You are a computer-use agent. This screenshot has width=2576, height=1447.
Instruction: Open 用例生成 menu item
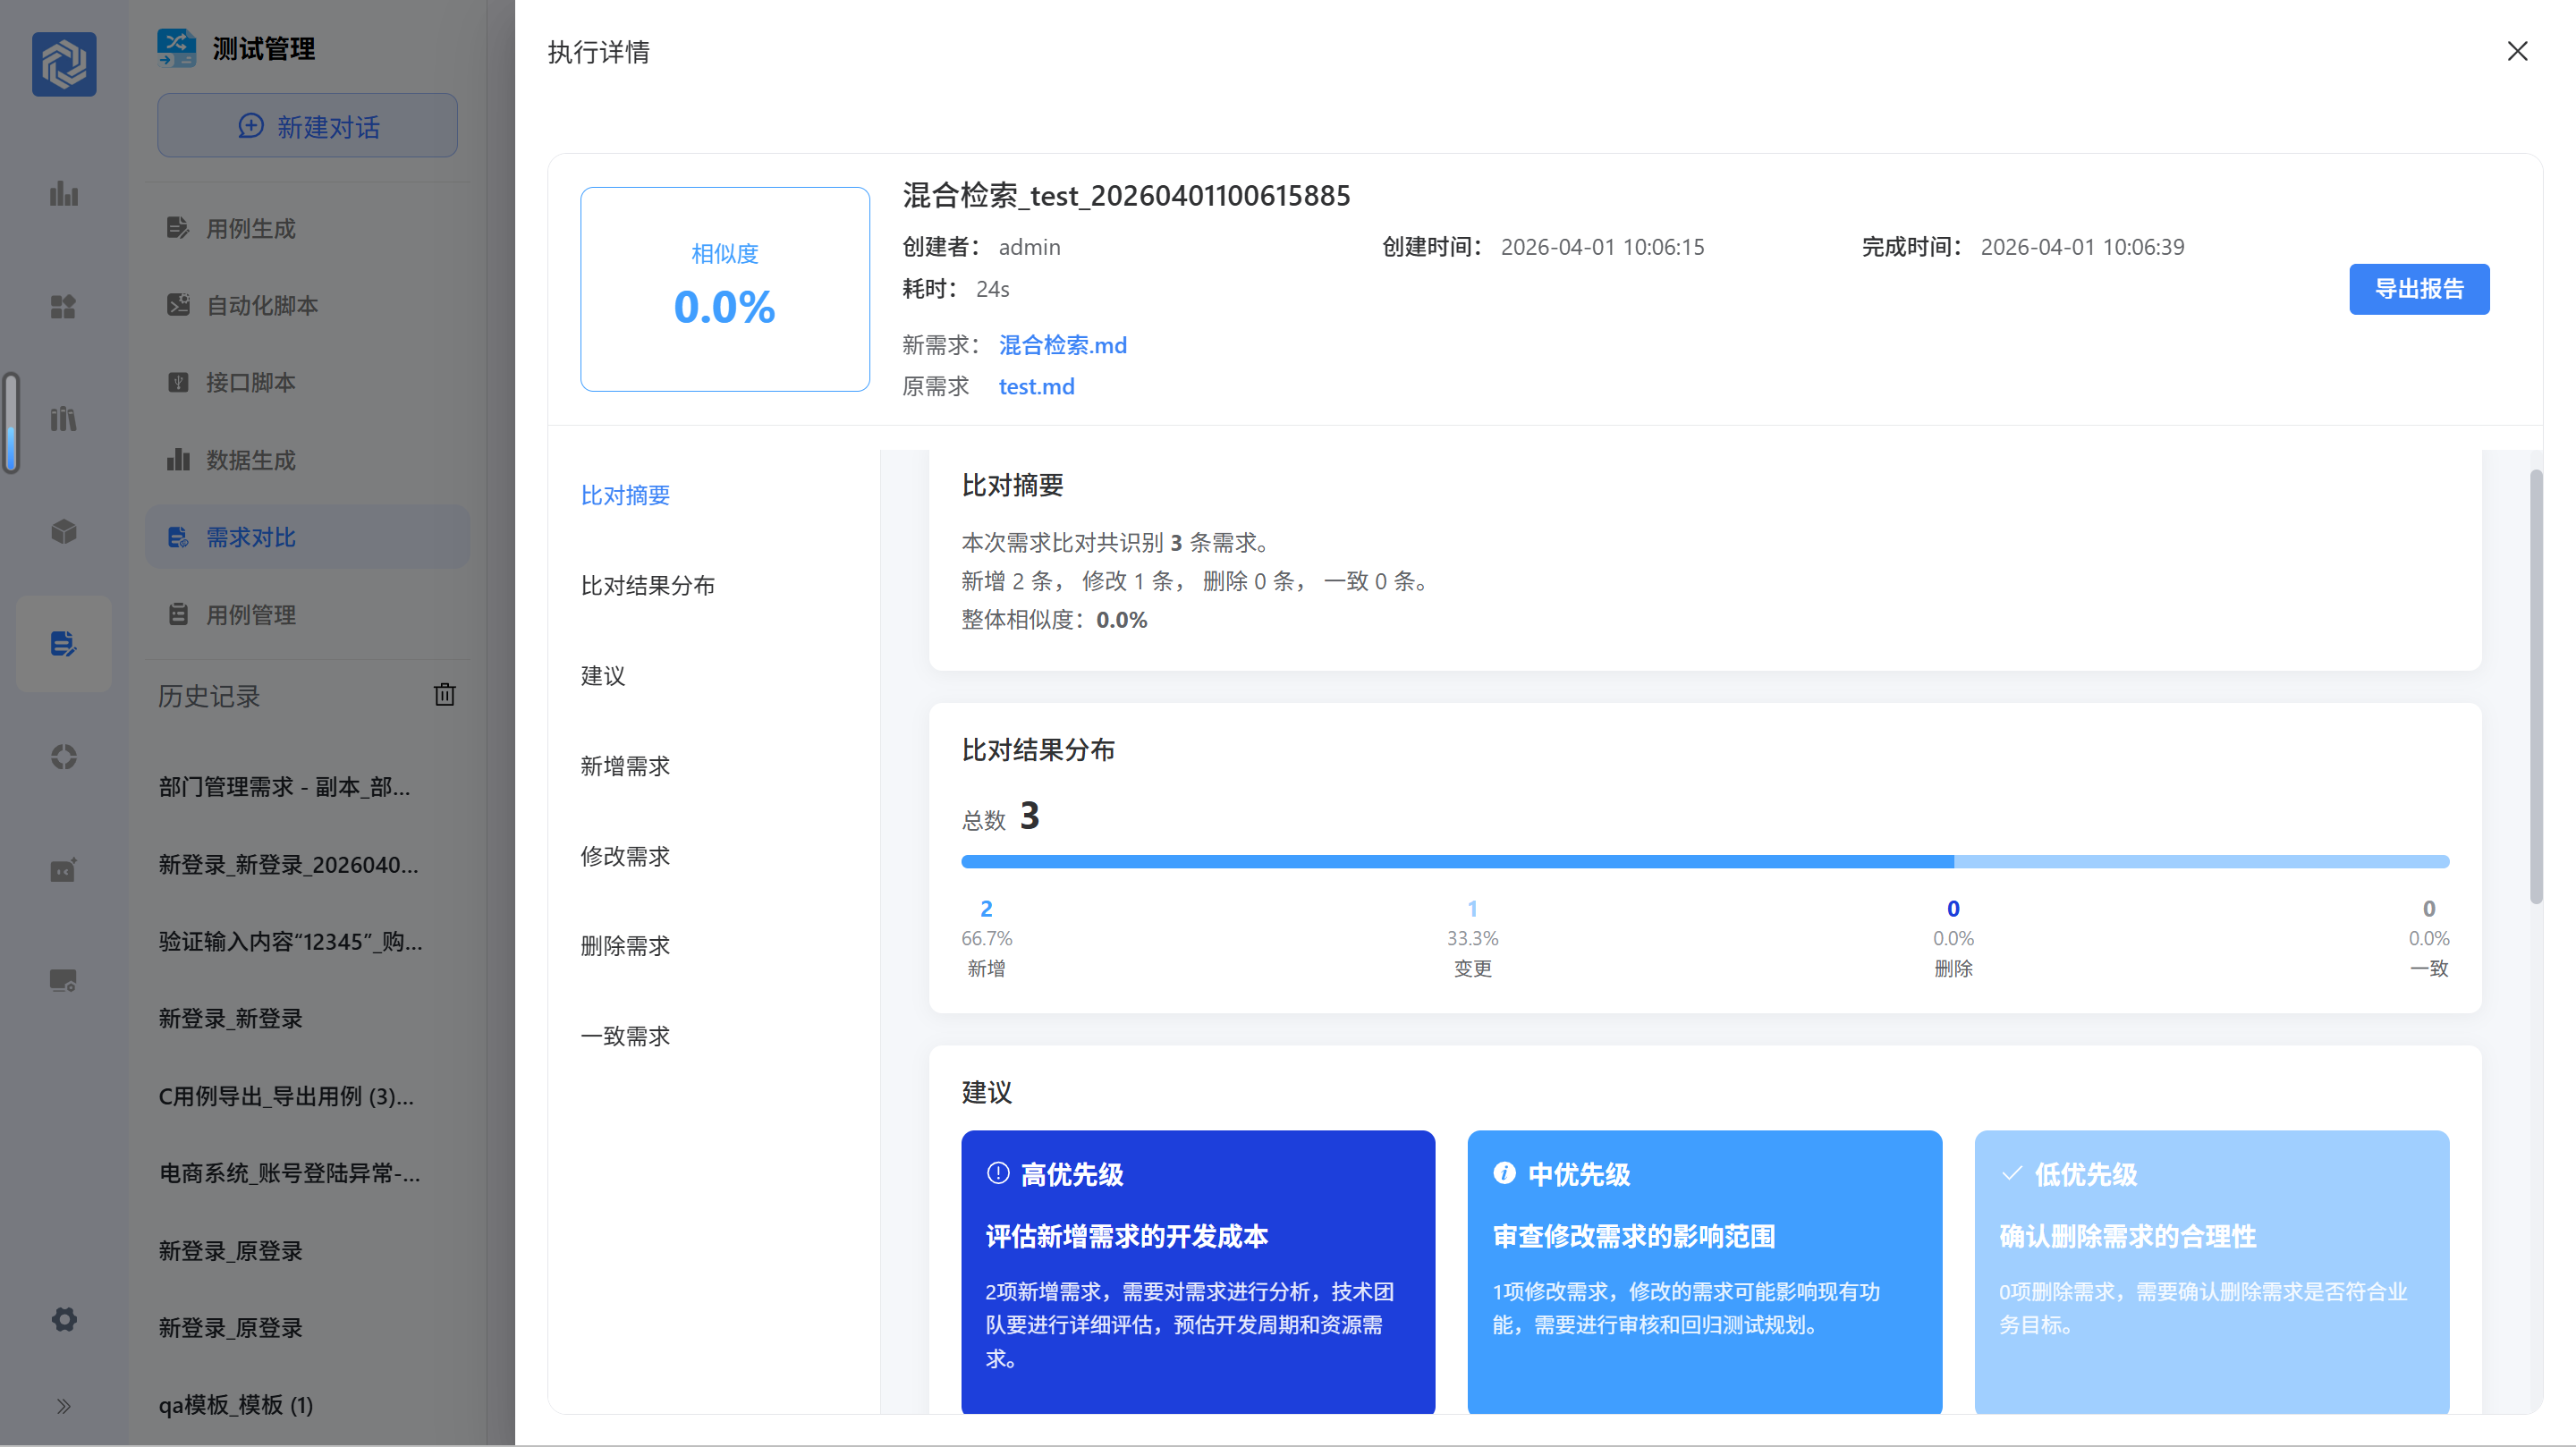pyautogui.click(x=250, y=228)
